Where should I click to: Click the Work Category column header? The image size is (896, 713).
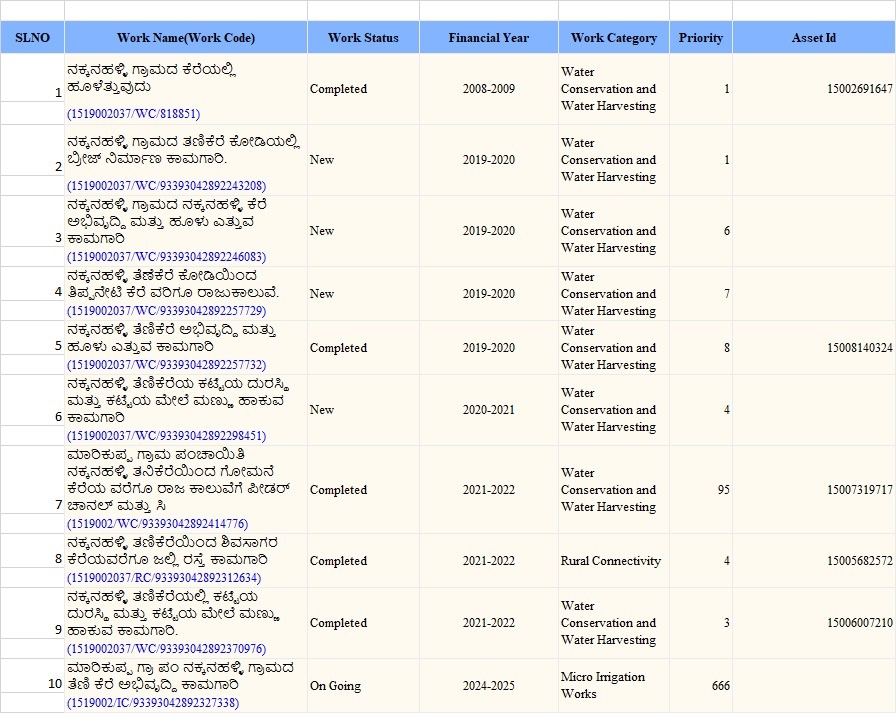tap(614, 38)
